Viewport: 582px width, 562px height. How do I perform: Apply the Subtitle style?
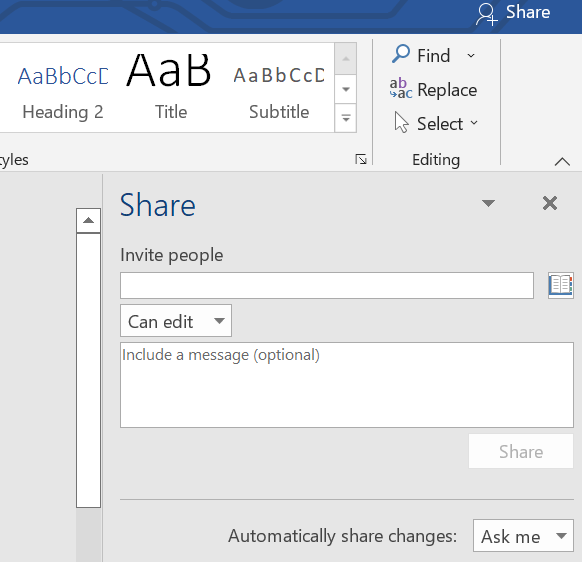279,88
